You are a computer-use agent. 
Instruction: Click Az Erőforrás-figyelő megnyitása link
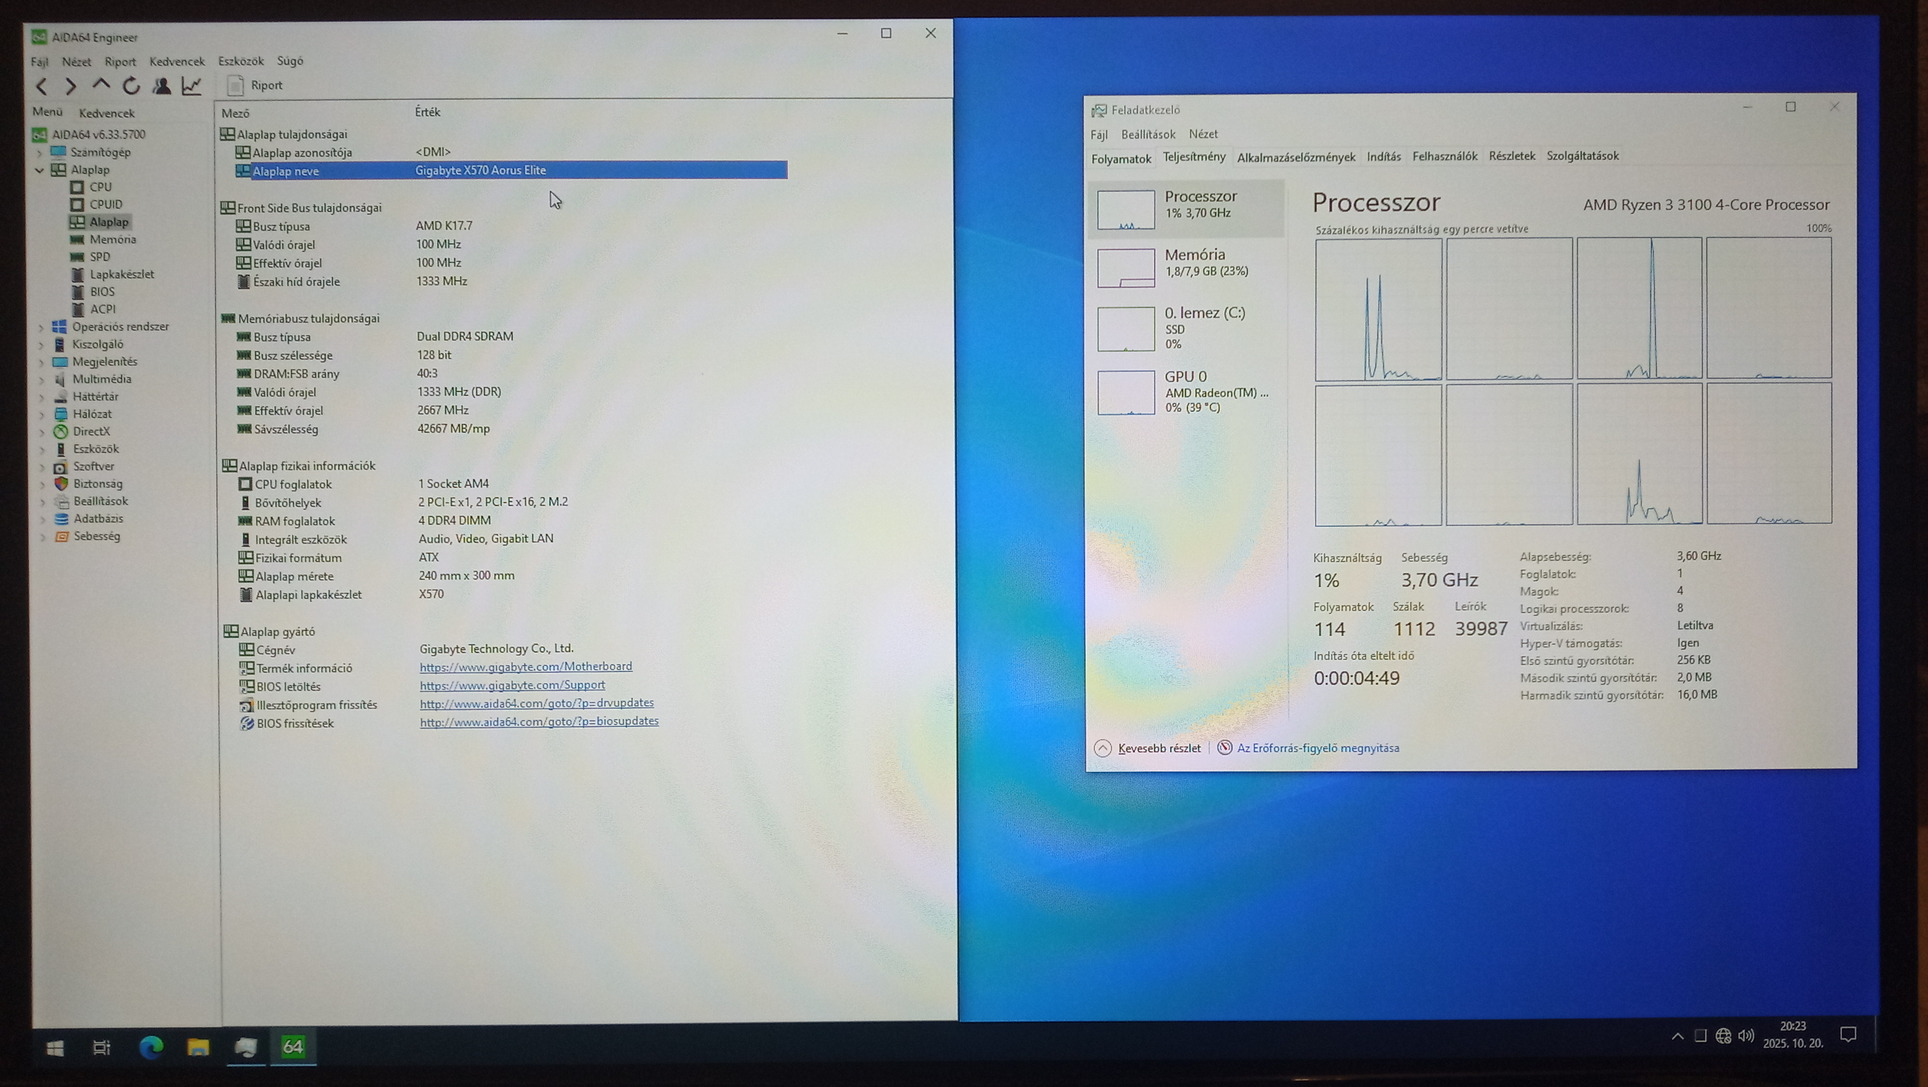point(1317,748)
